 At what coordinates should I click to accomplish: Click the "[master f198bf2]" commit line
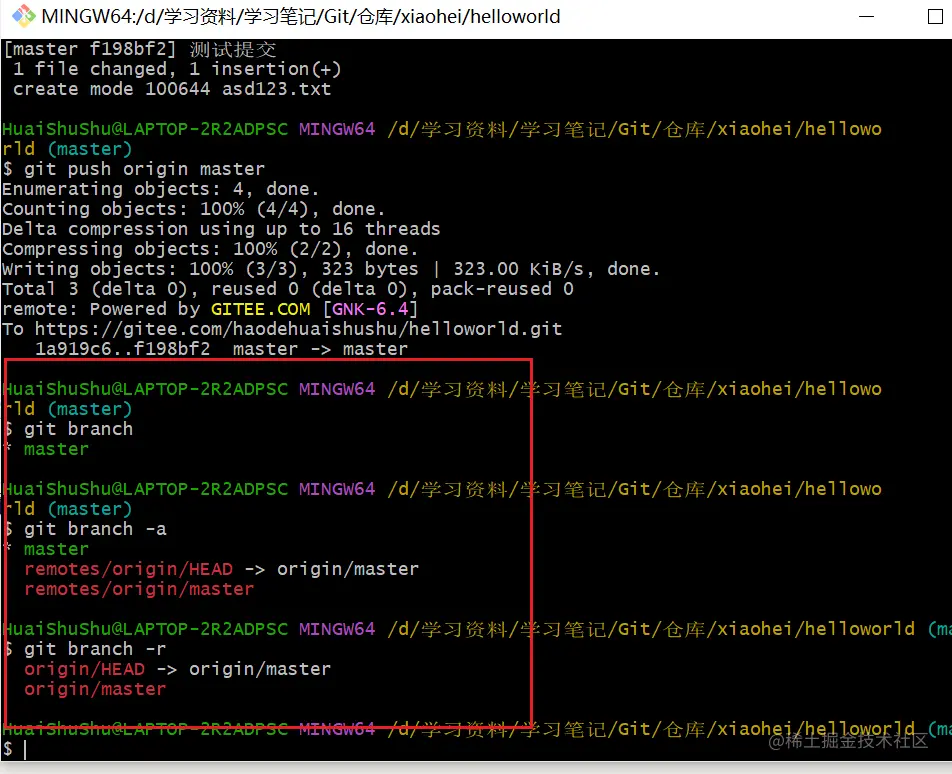point(139,49)
